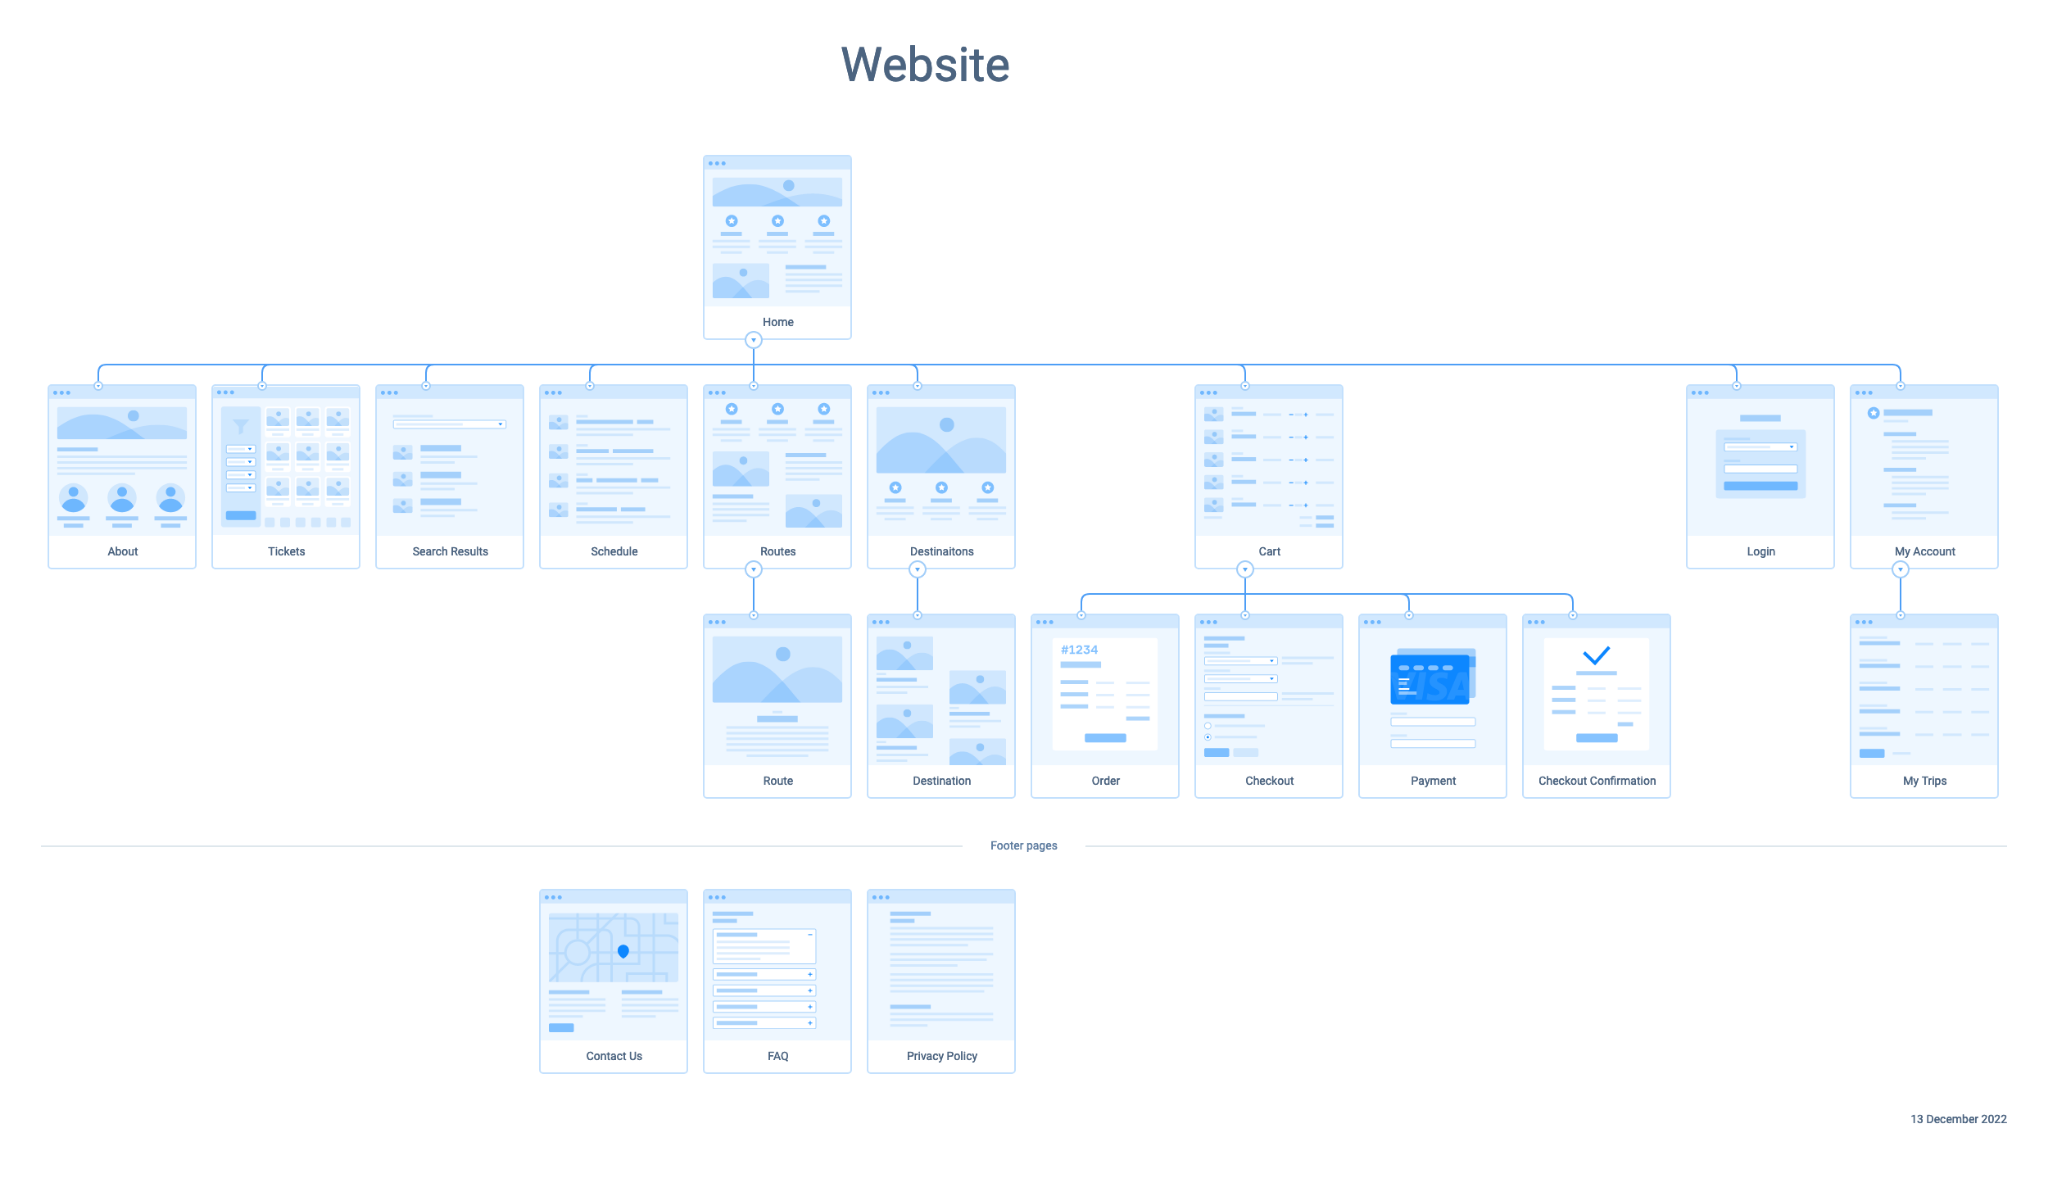Click the Home page wireframe icon
The width and height of the screenshot is (2048, 1180).
[x=778, y=239]
